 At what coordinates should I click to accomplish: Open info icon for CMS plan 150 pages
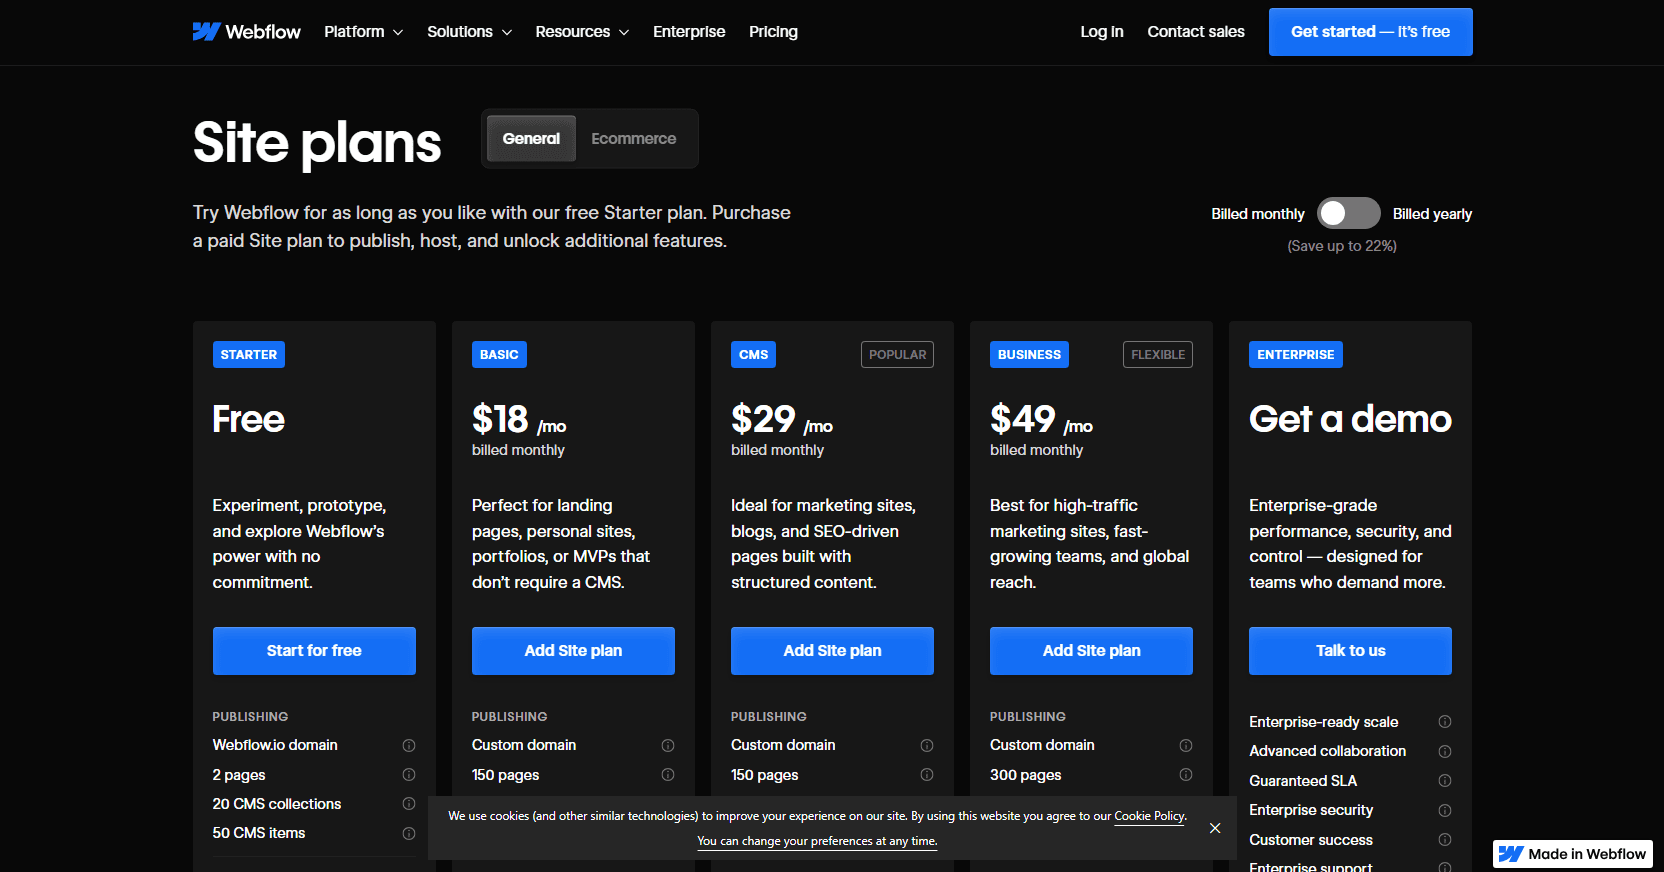coord(927,774)
